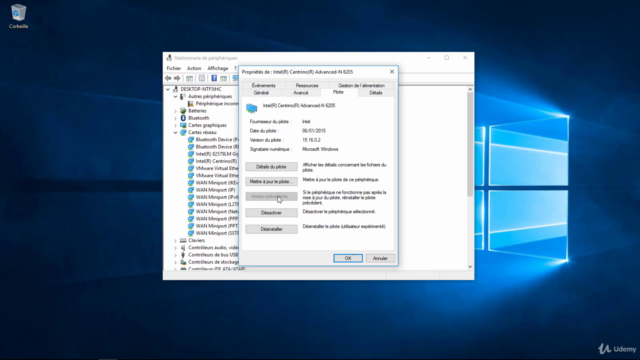
Task: Click the Détails du pilote button
Action: 271,167
